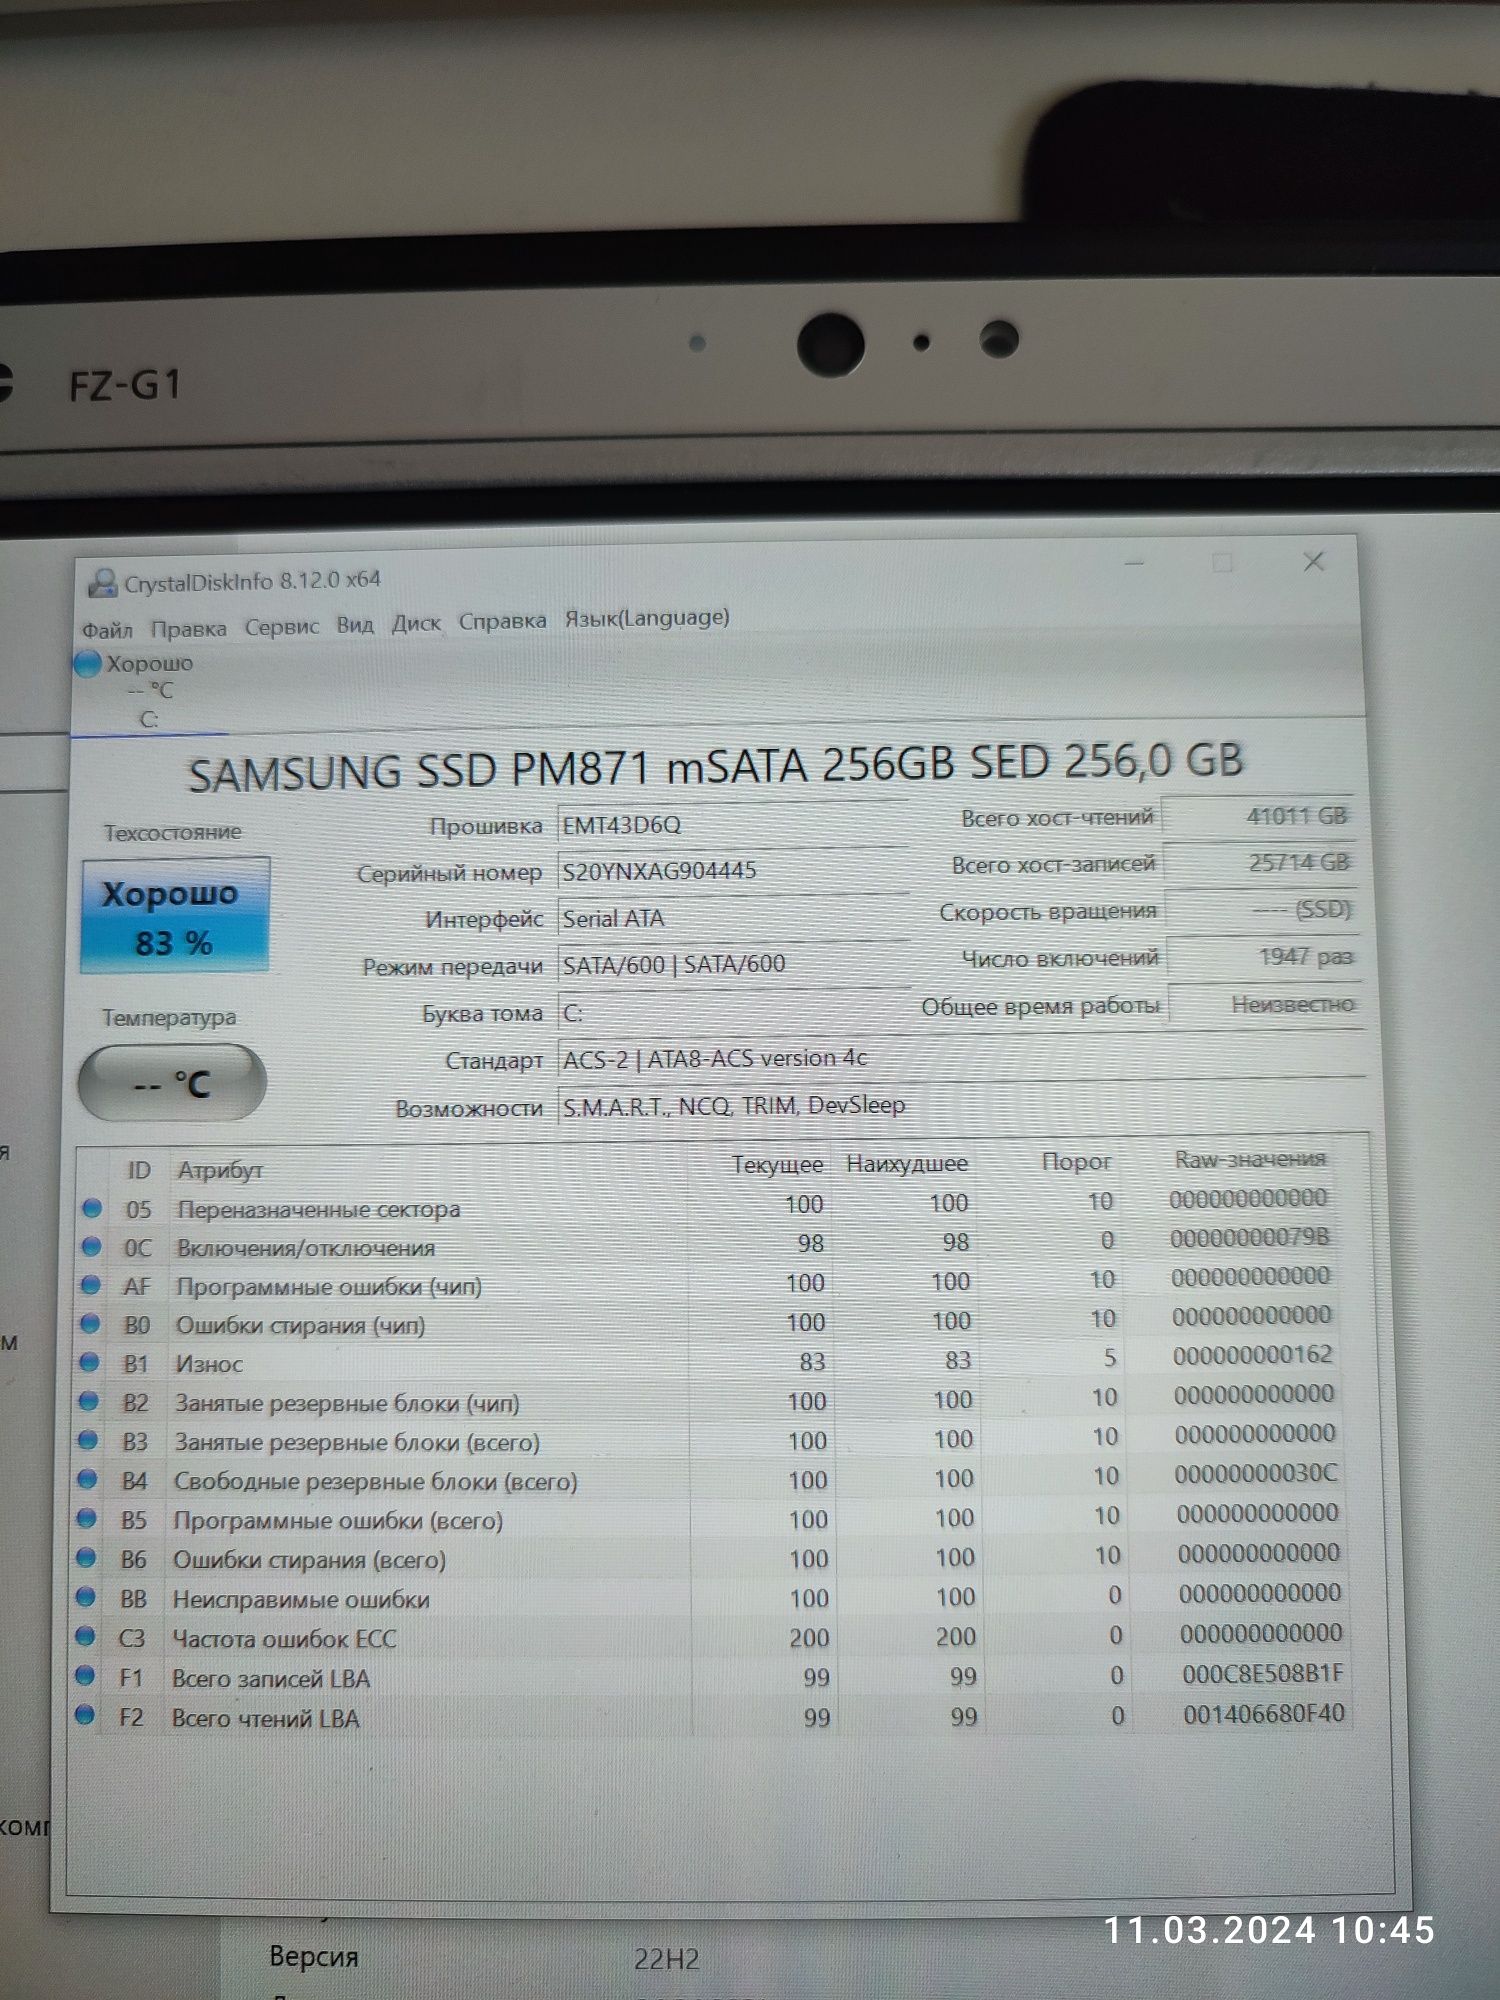Open the Файл menu
The width and height of the screenshot is (1500, 2000).
(x=107, y=630)
